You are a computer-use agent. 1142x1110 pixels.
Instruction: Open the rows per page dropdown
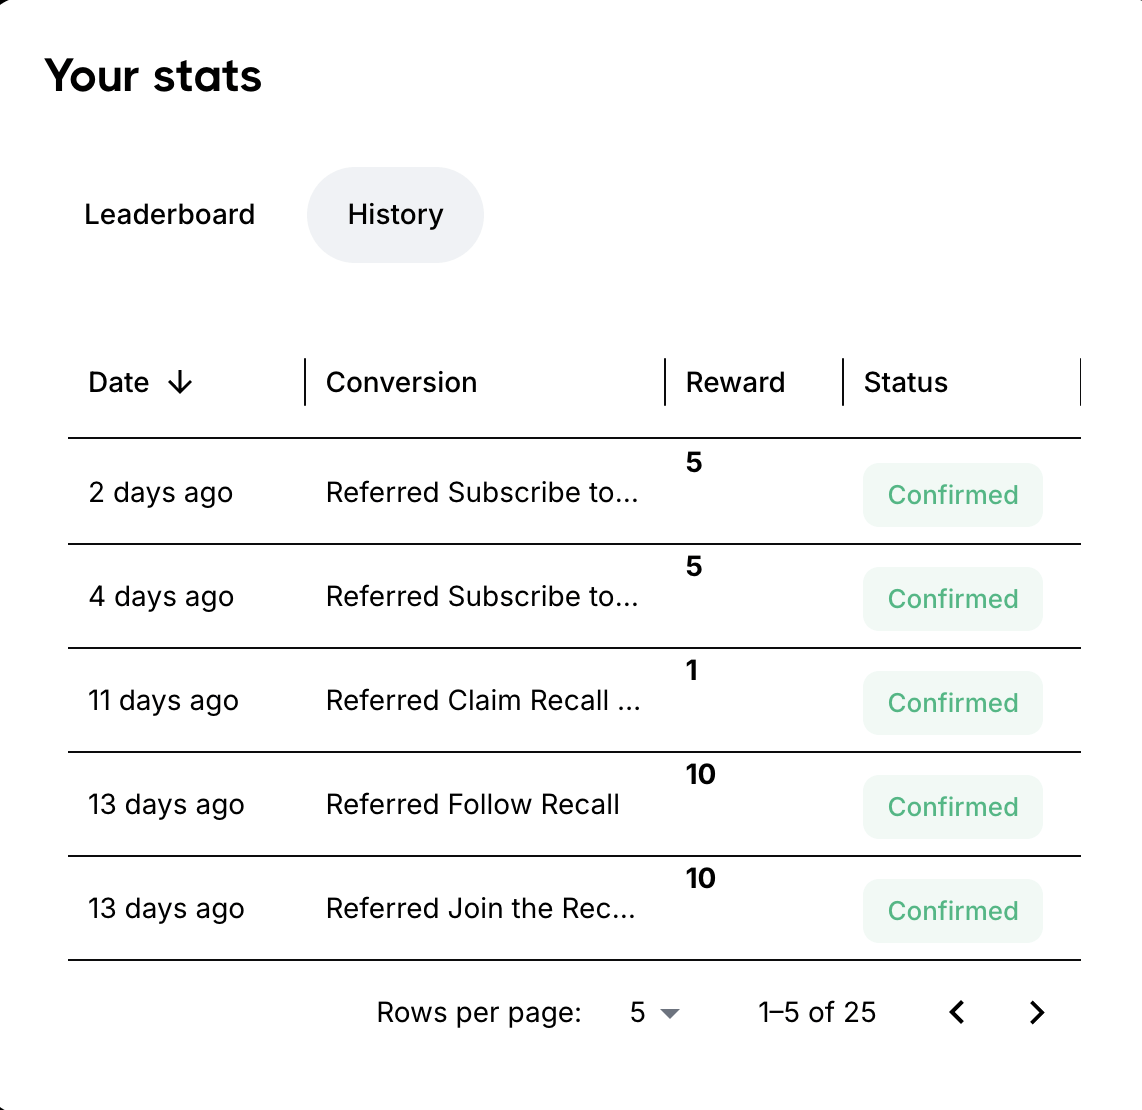click(655, 1013)
